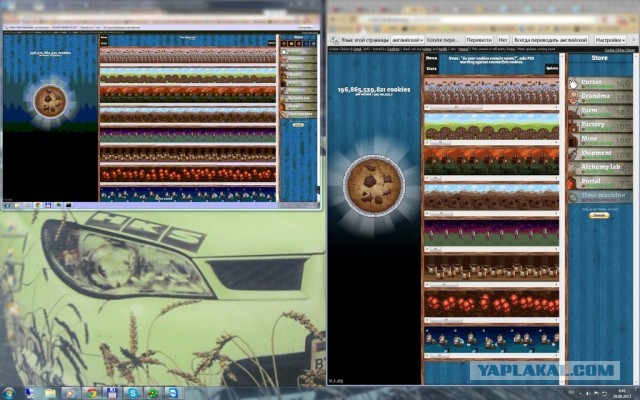Open the media player taskbar icon

click(71, 393)
